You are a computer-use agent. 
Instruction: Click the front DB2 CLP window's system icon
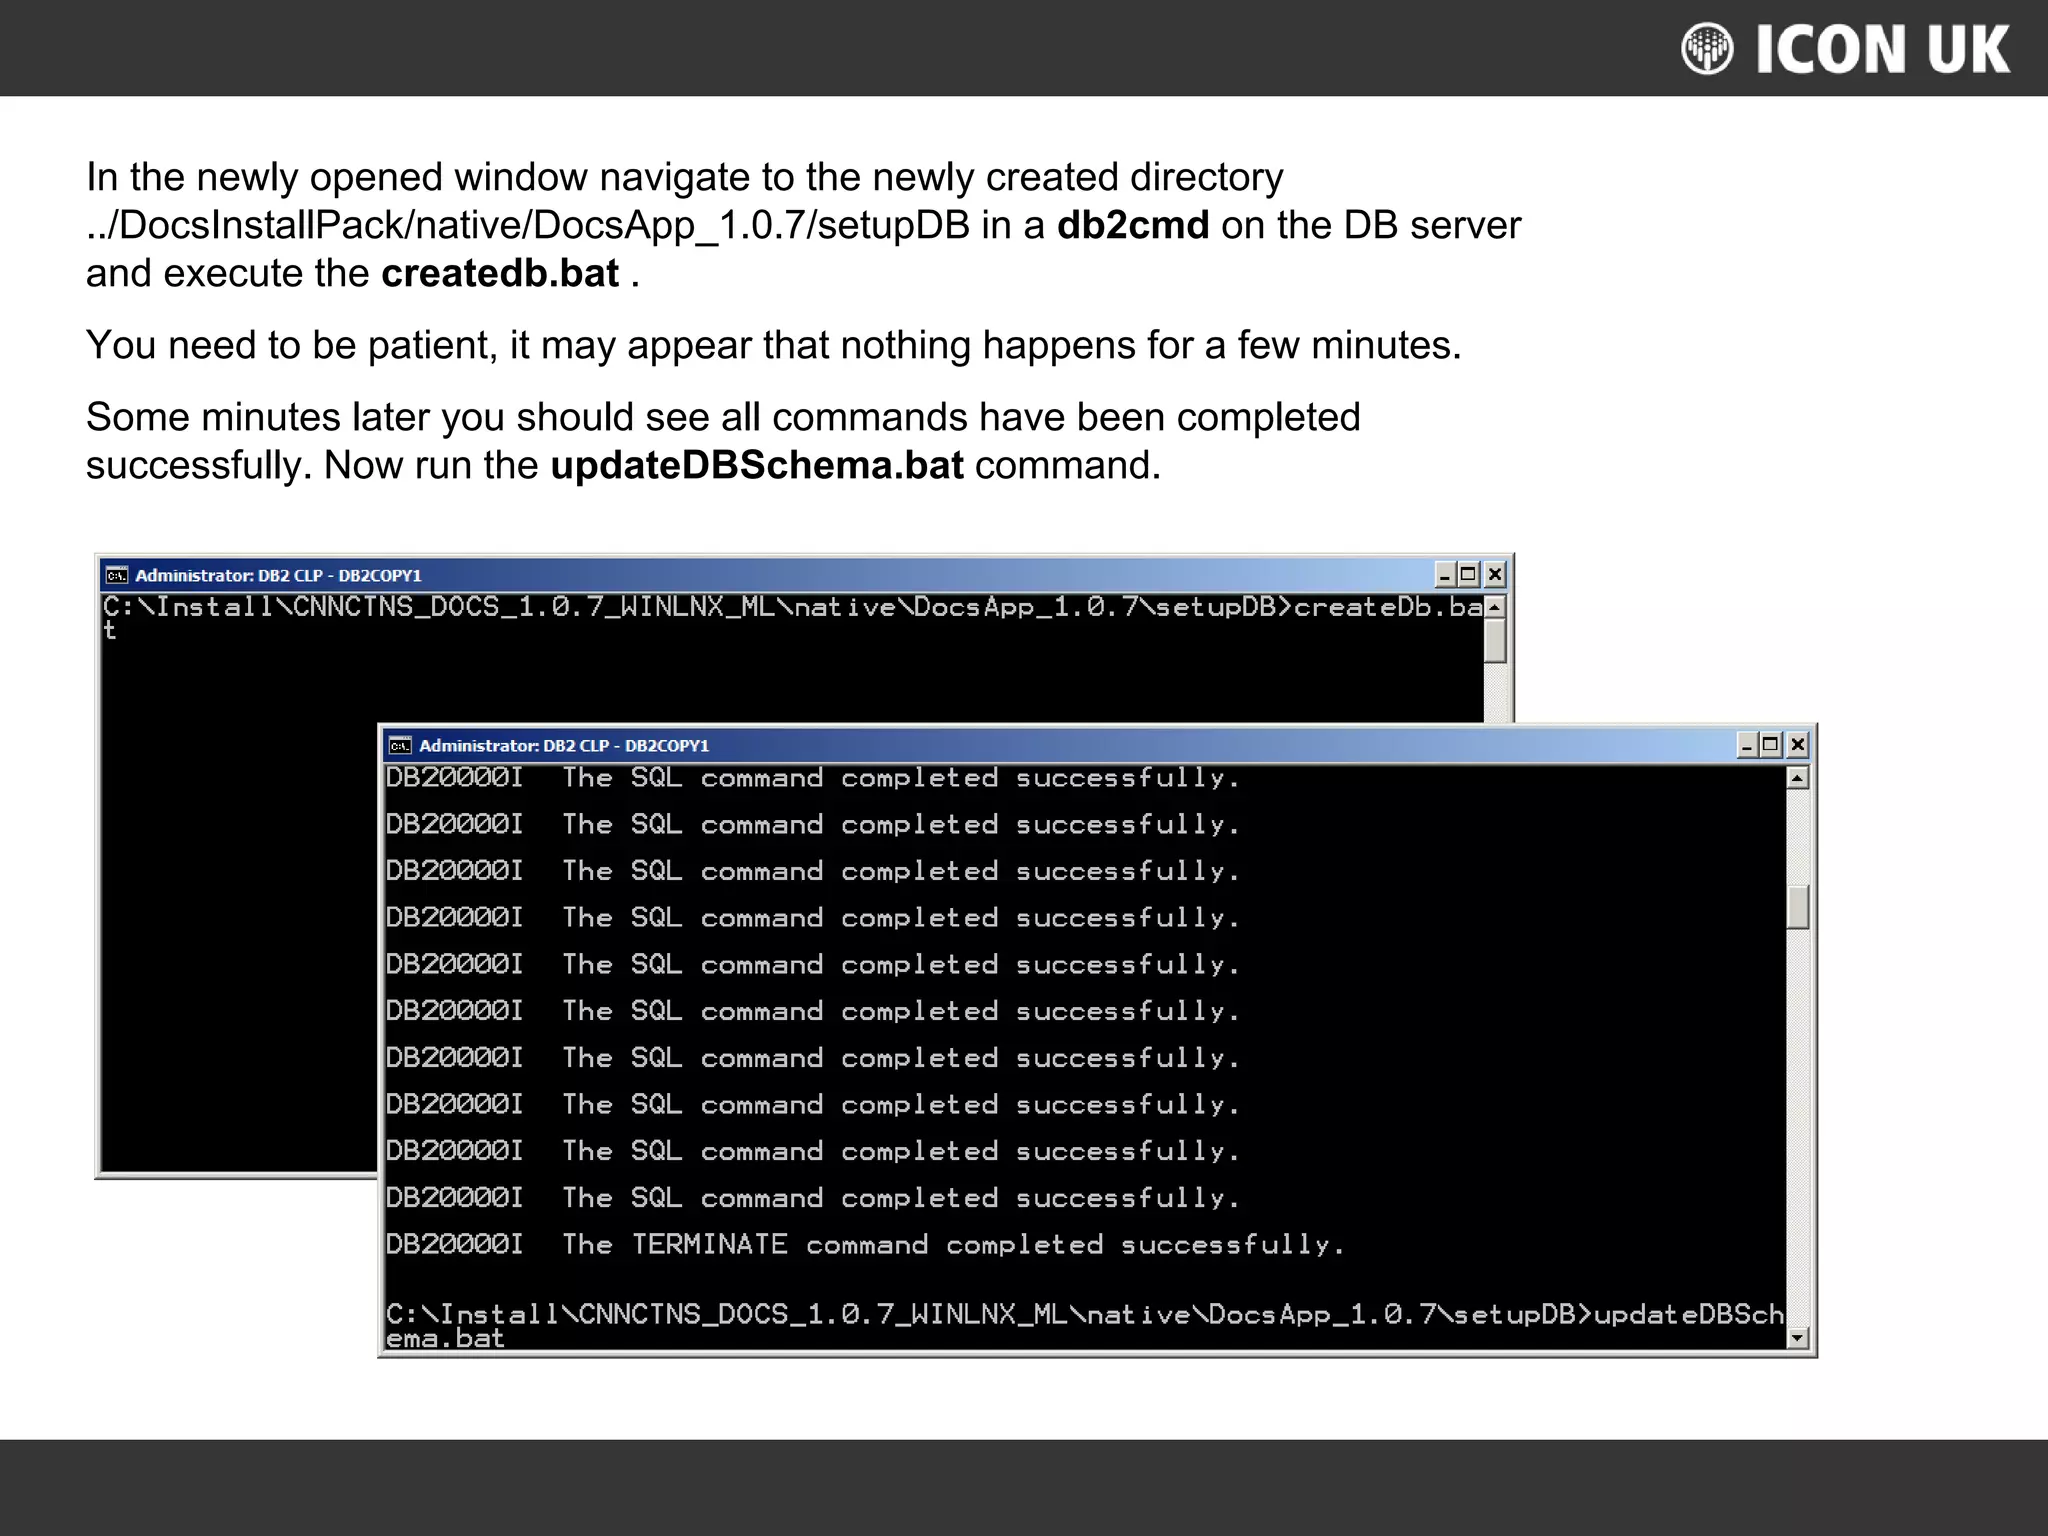point(400,745)
